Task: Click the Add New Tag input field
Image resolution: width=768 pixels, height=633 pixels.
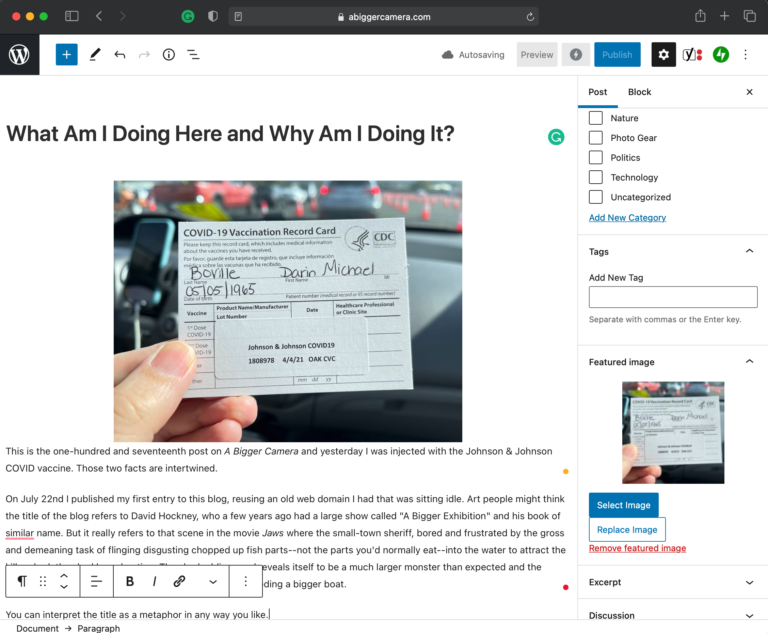Action: coord(672,297)
